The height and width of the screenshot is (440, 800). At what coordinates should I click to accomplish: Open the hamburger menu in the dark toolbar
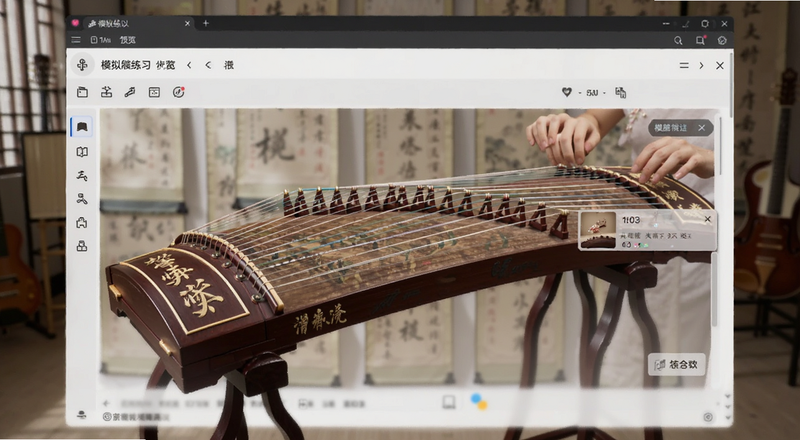(76, 40)
